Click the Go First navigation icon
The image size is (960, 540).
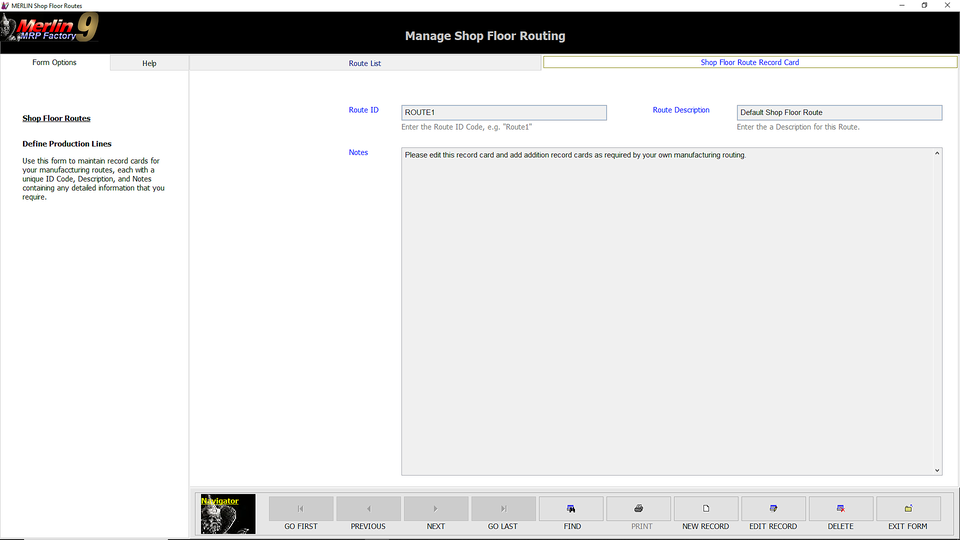click(301, 509)
